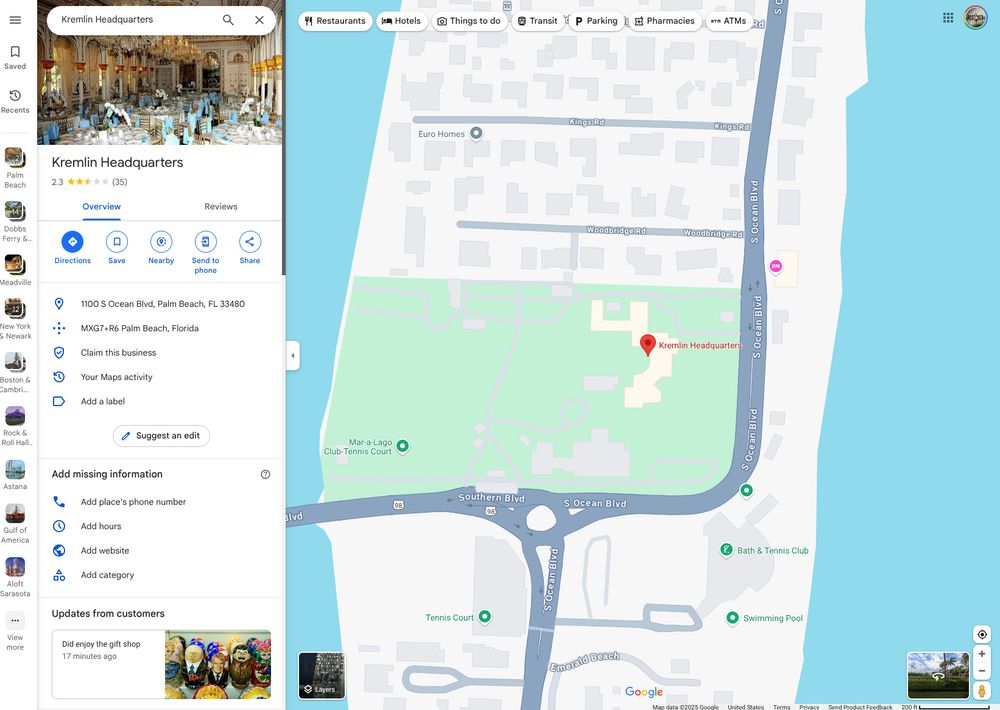Viewport: 1000px width, 710px height.
Task: Filter map by Restaurants chip
Action: pyautogui.click(x=335, y=20)
